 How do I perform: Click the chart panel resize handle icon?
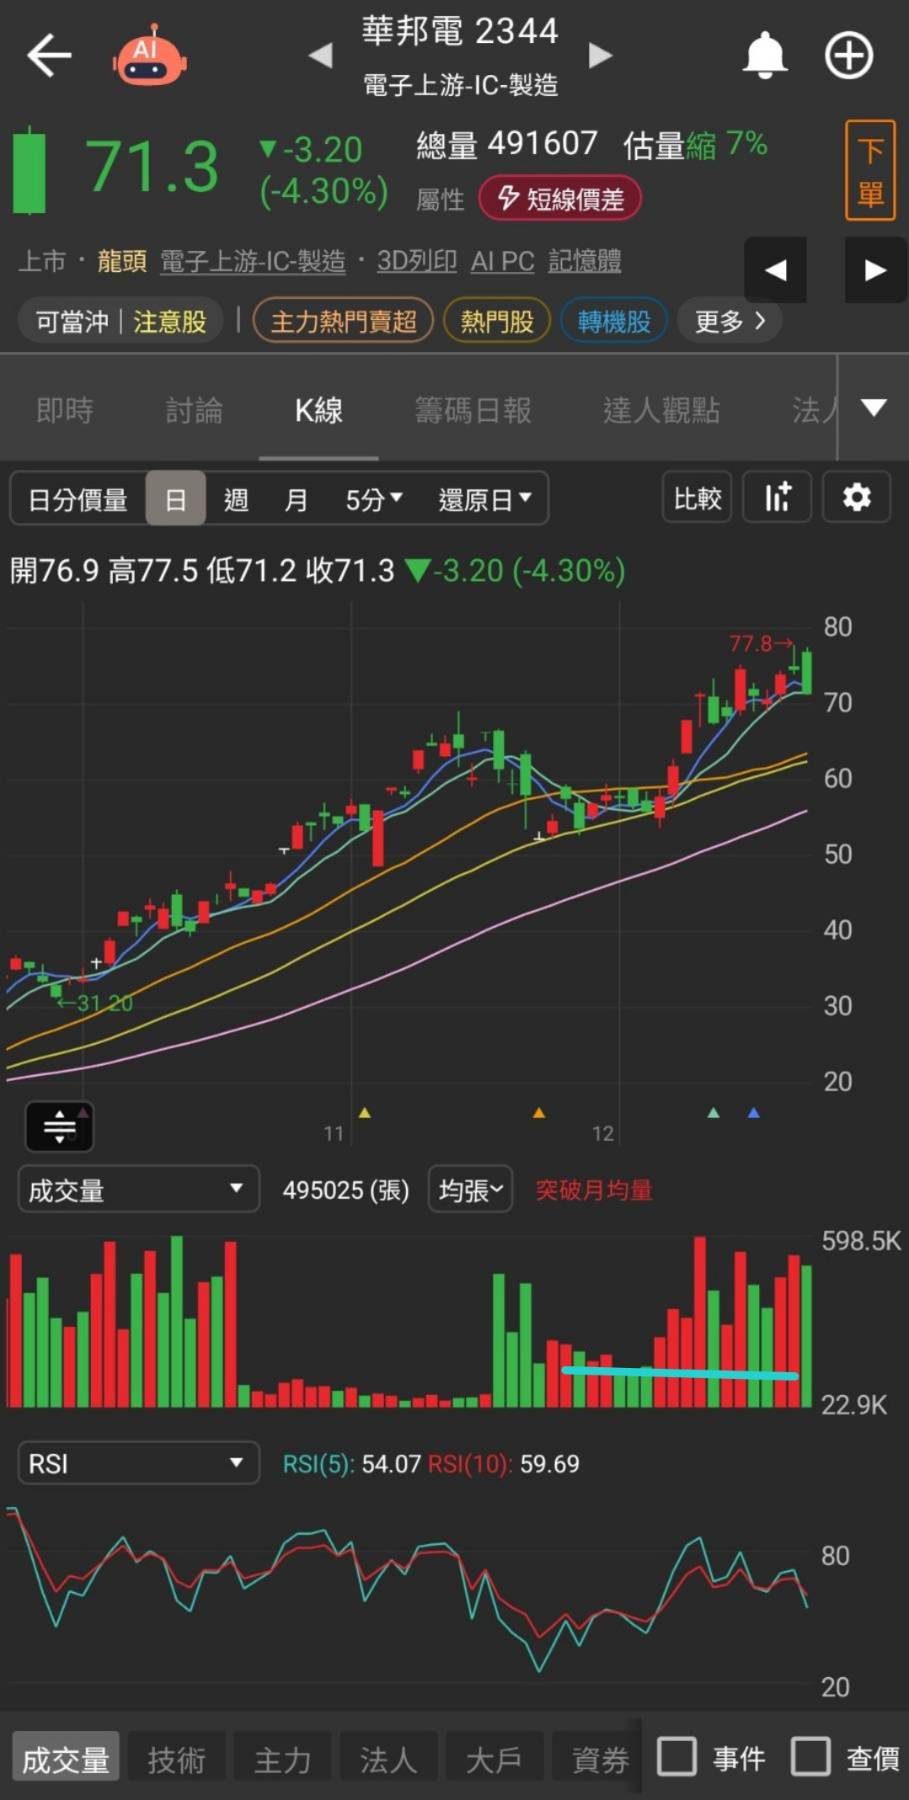(x=59, y=1127)
